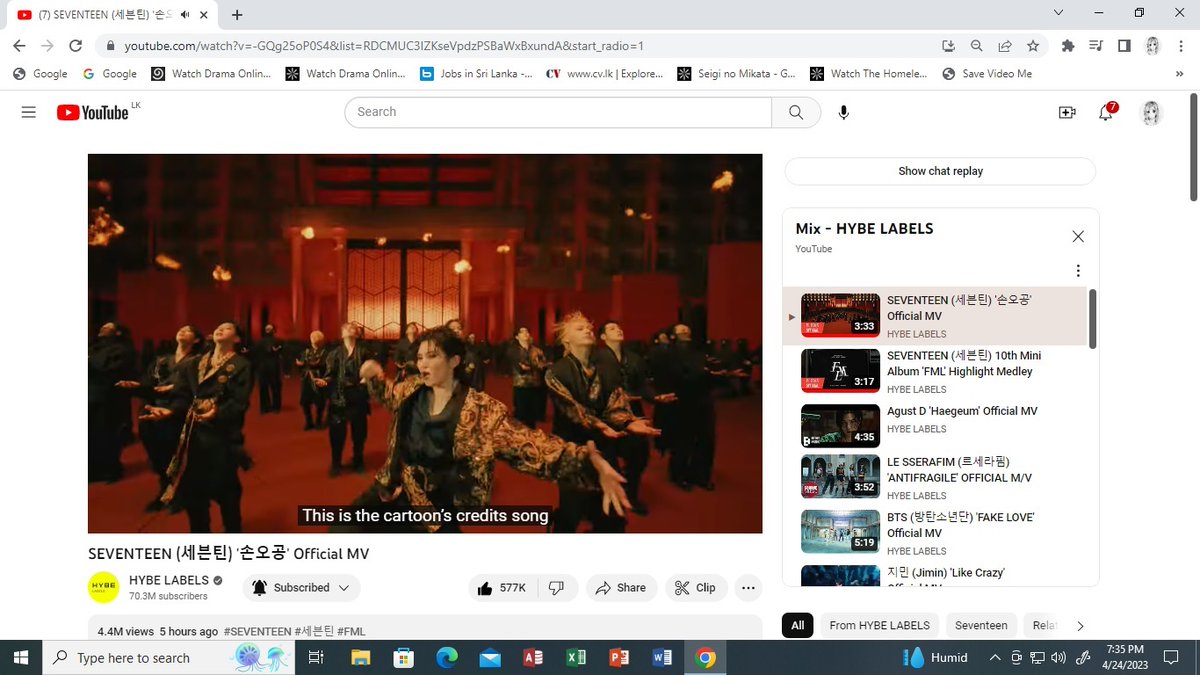The width and height of the screenshot is (1200, 675).
Task: Show more filter chips with right arrow
Action: click(x=1080, y=626)
